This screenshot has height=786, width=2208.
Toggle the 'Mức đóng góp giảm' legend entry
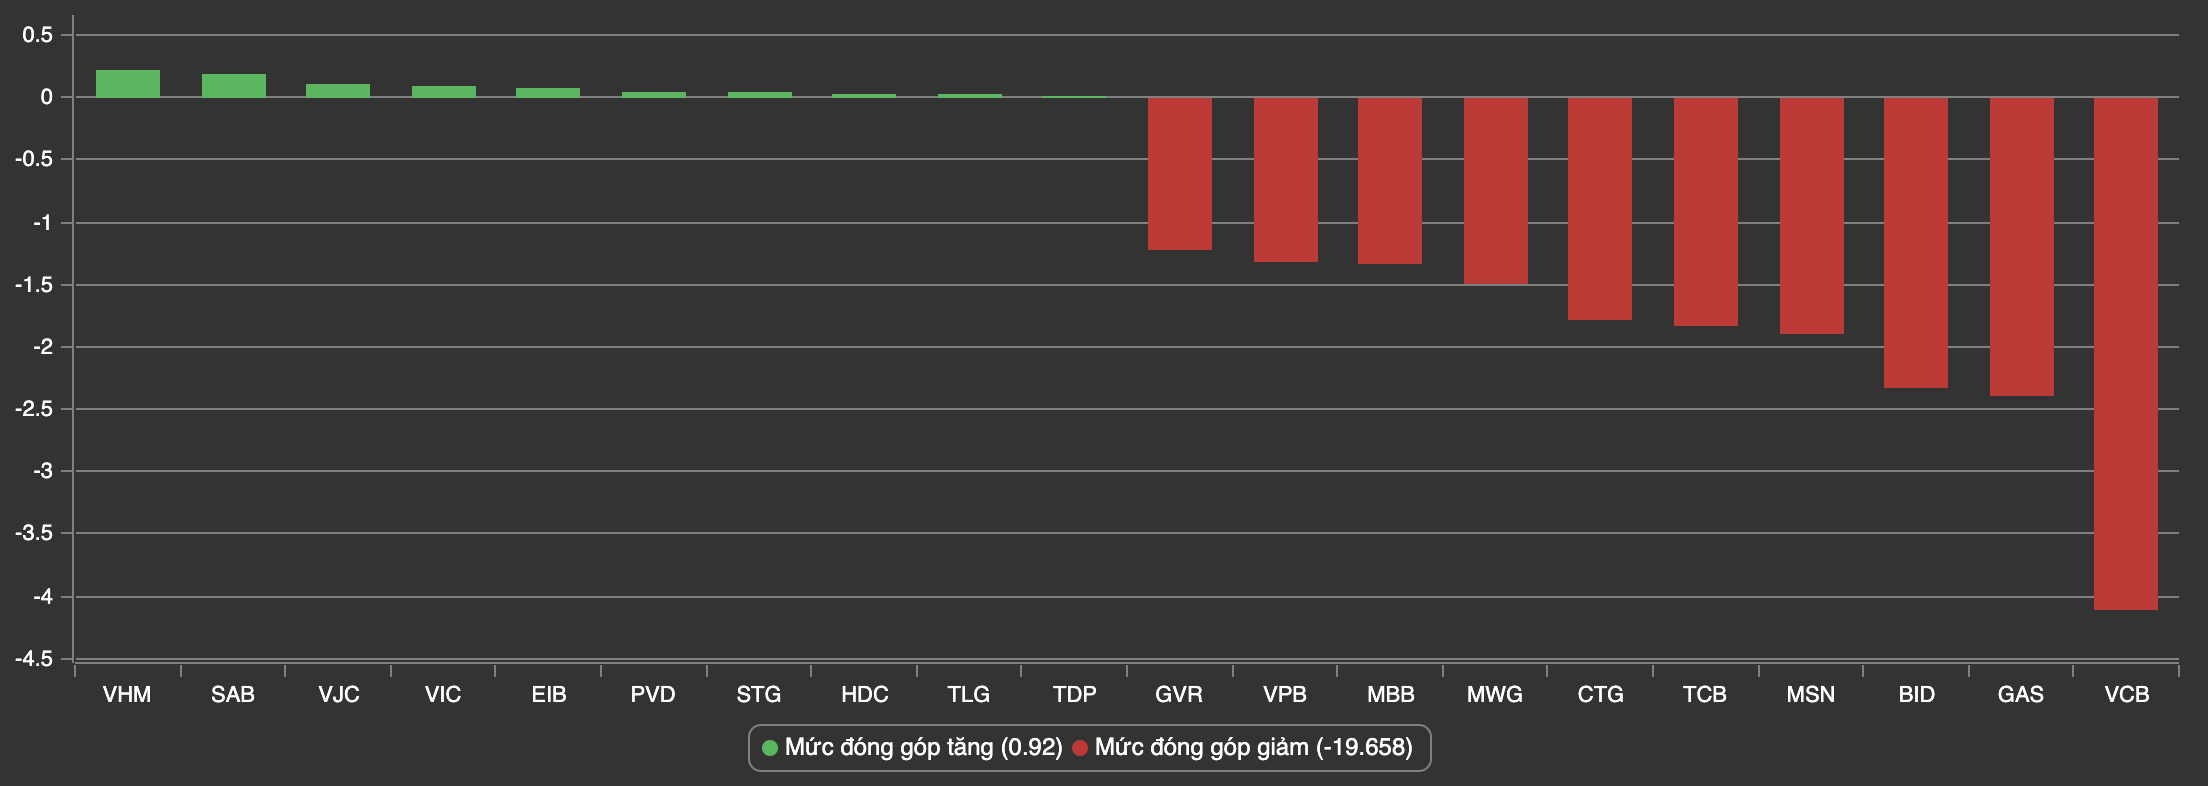[x=1242, y=748]
